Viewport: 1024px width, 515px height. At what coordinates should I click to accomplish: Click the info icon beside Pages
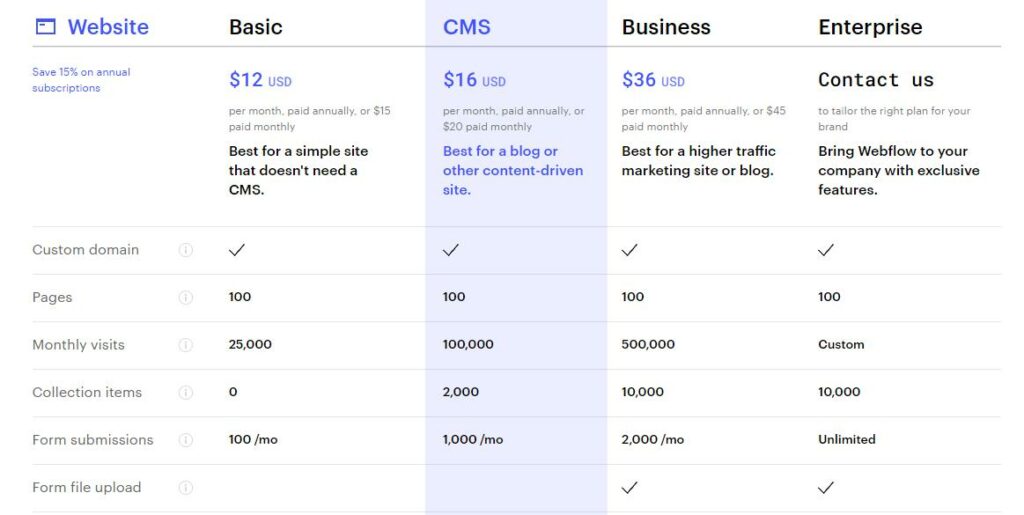[x=186, y=298]
